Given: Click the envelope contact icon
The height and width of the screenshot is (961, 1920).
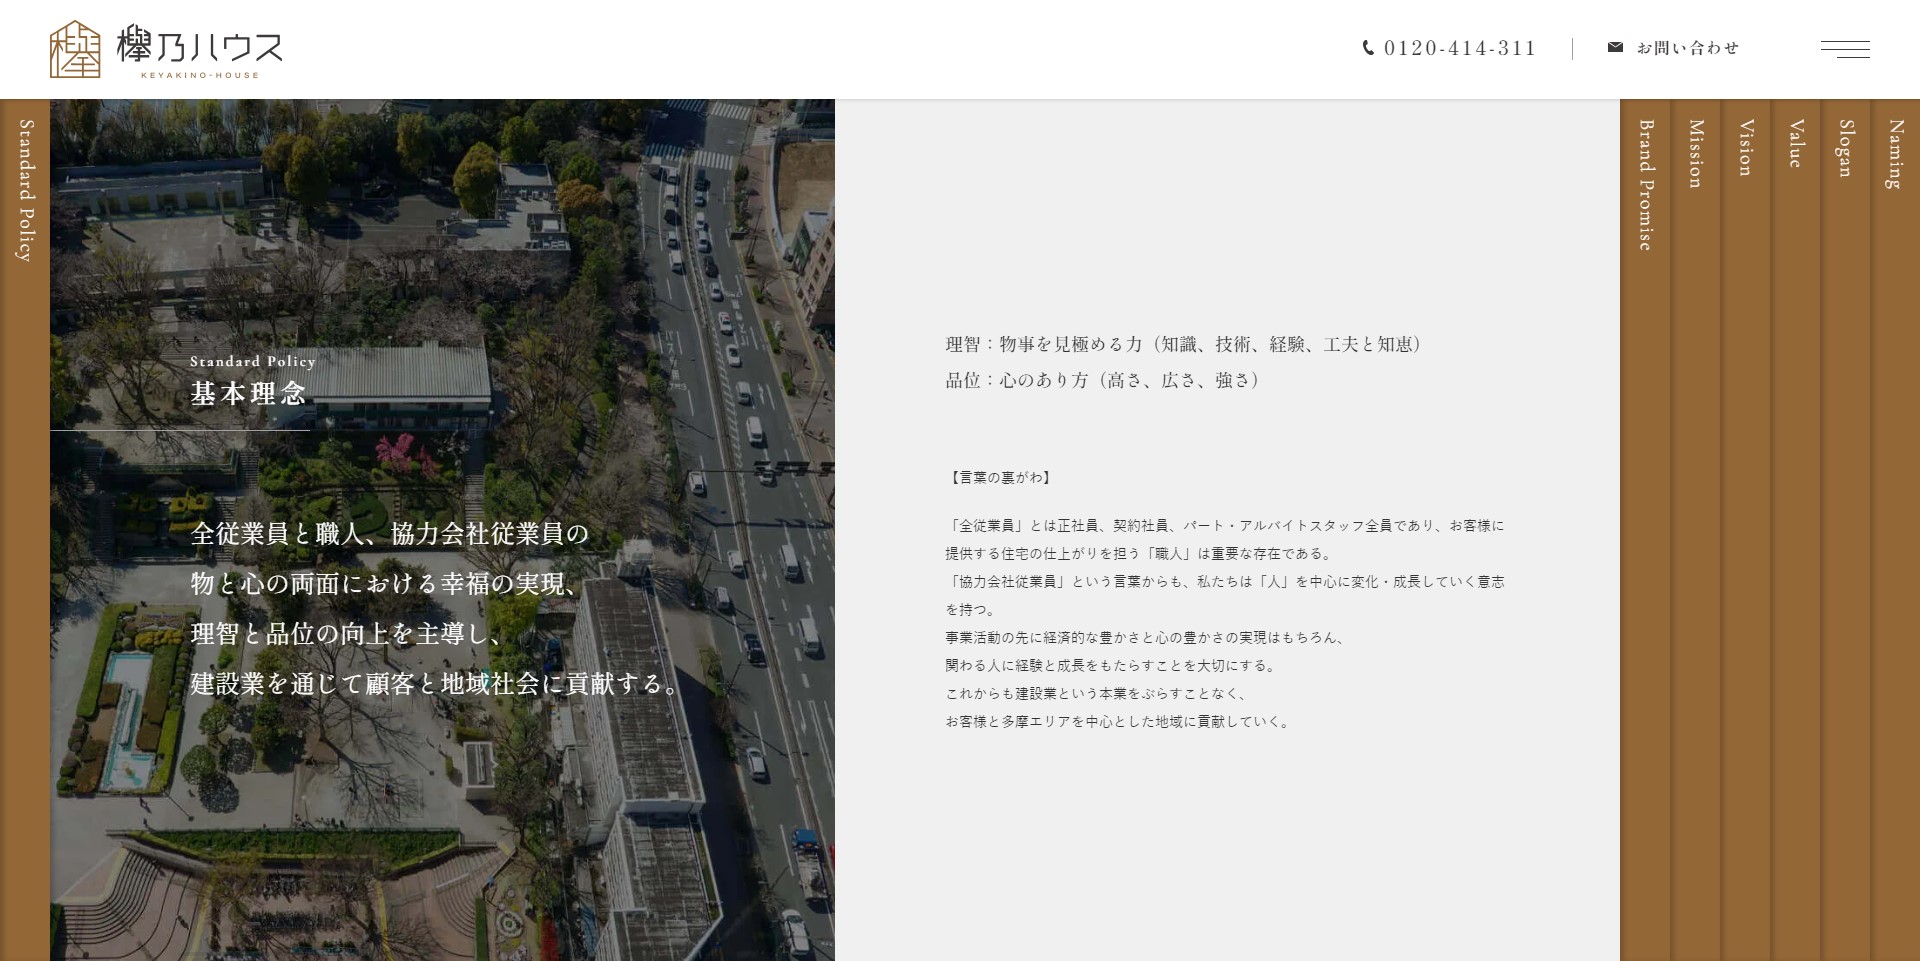Looking at the screenshot, I should (x=1615, y=47).
